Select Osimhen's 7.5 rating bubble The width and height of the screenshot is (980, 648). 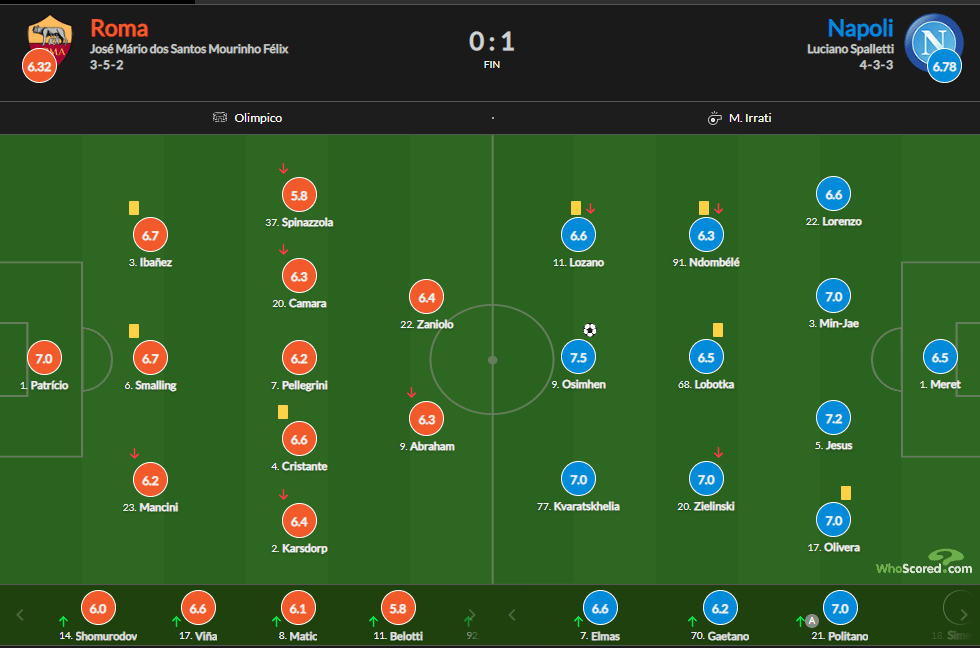578,357
